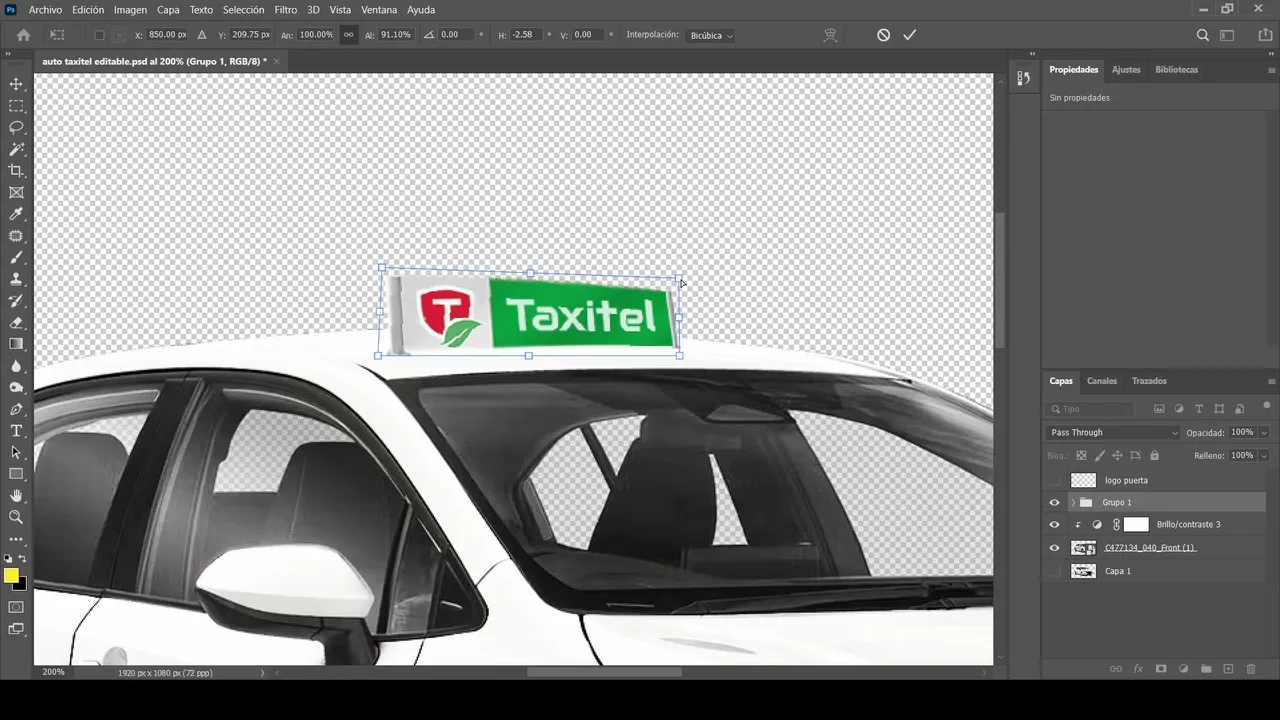Switch to the Bibliotecas tab
The width and height of the screenshot is (1280, 720).
[x=1176, y=70]
